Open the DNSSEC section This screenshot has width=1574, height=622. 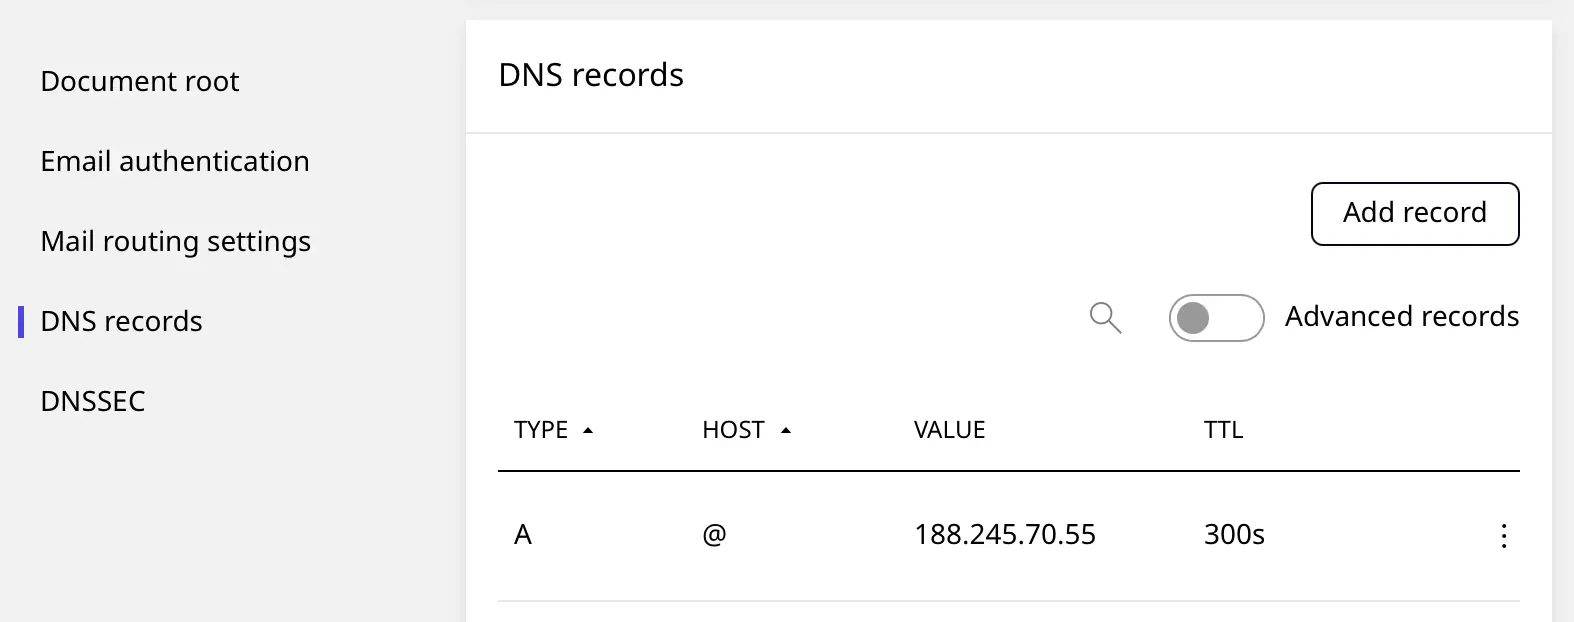pos(93,400)
